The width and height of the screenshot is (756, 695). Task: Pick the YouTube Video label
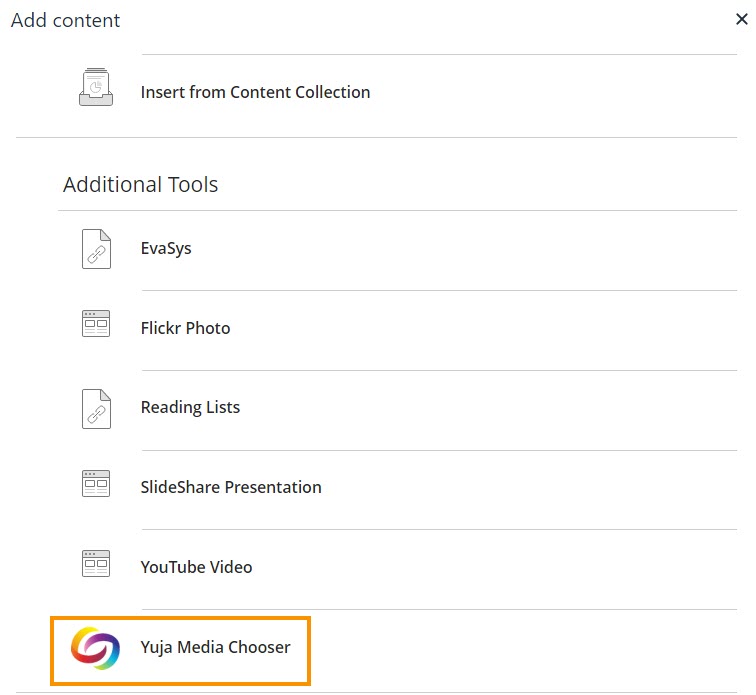click(196, 567)
